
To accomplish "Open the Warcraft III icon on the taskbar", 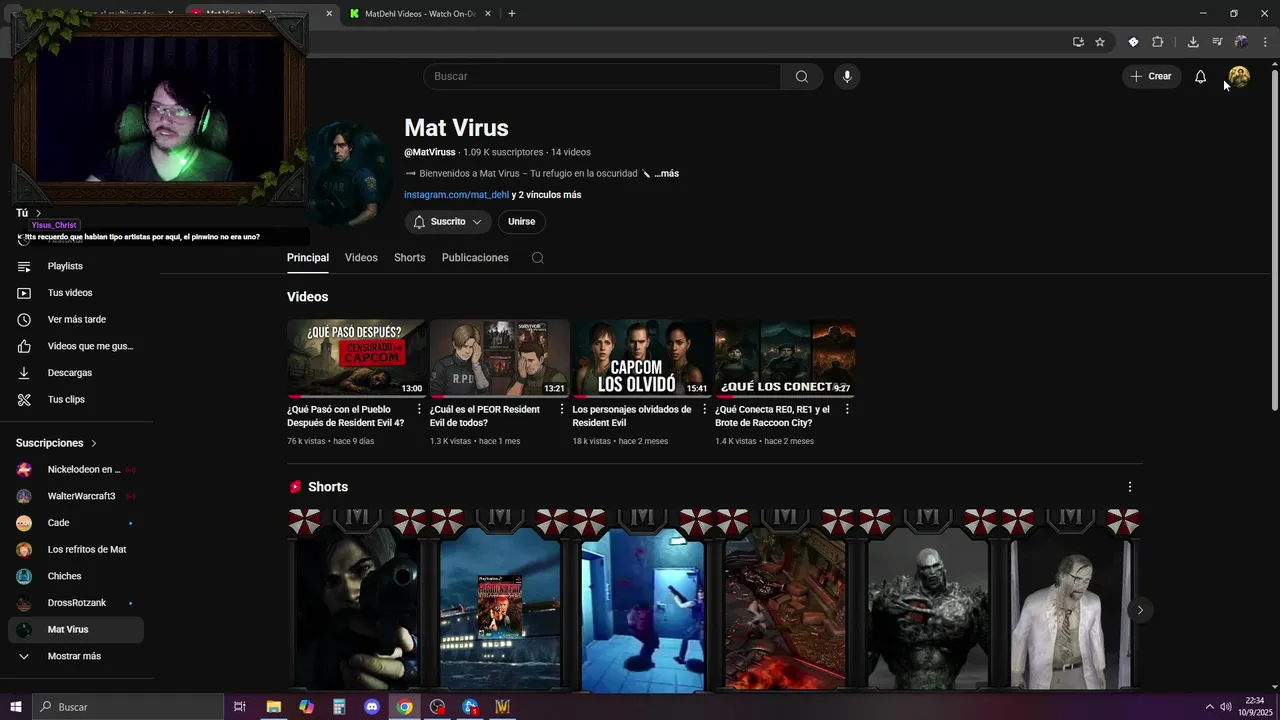I will click(503, 707).
